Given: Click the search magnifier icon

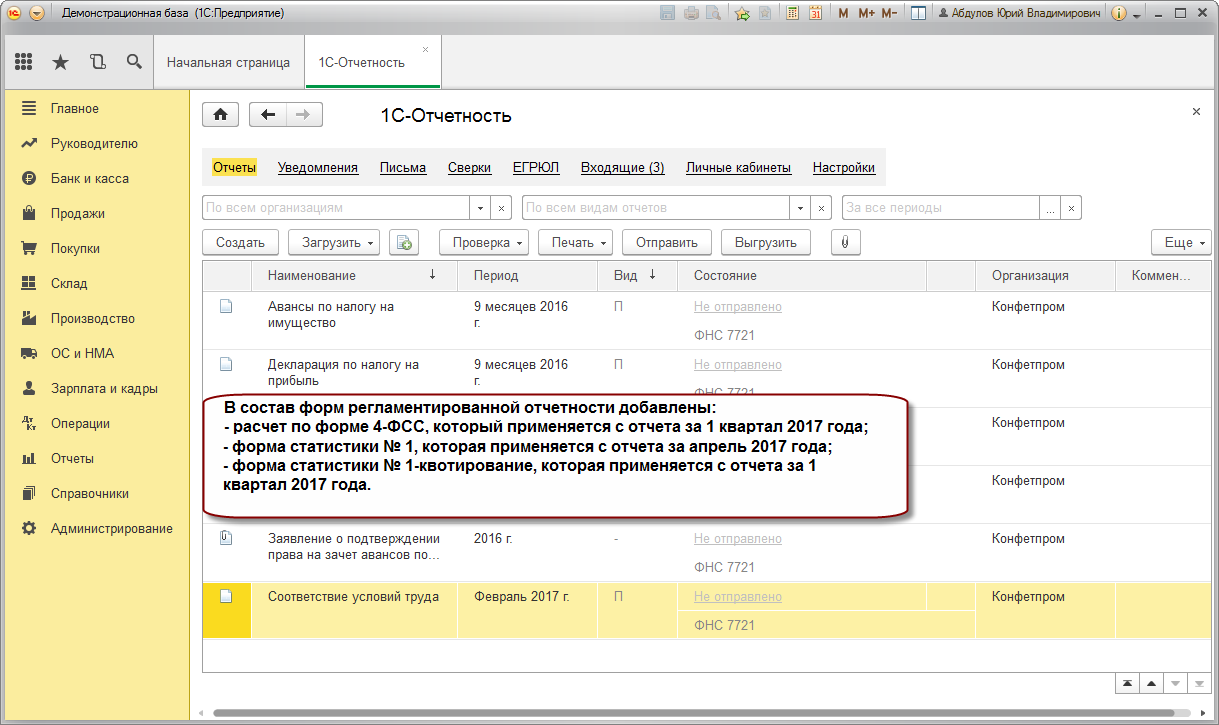Looking at the screenshot, I should [134, 62].
